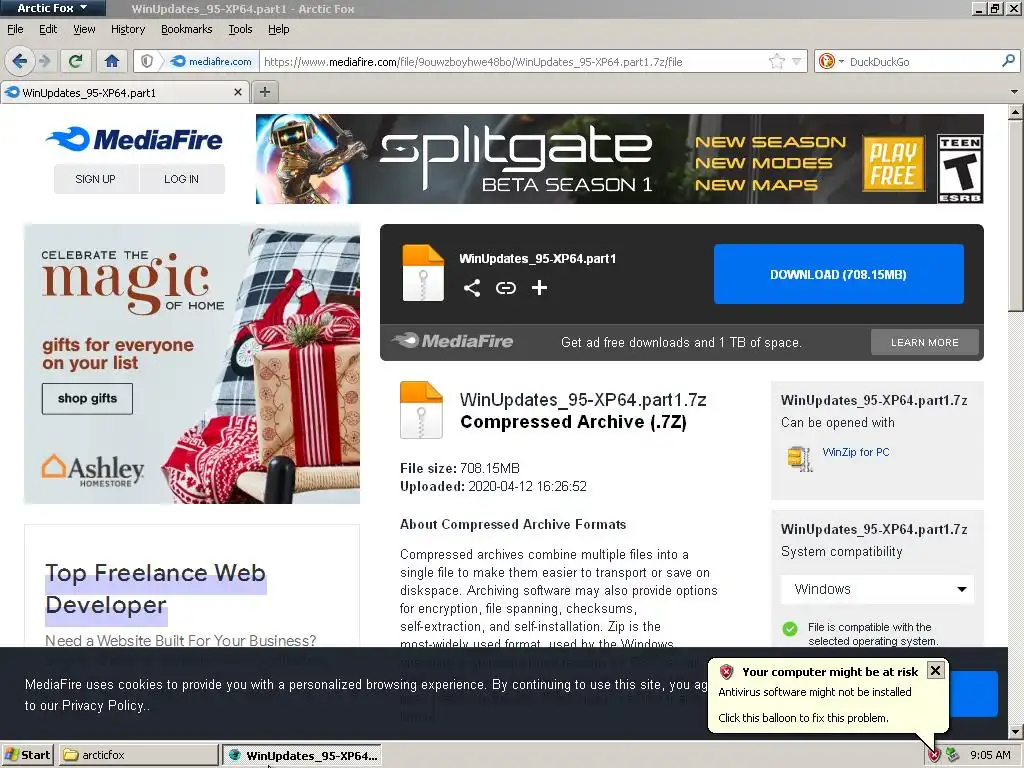Click the WinZip for PC icon
This screenshot has height=768, width=1024.
pos(799,458)
